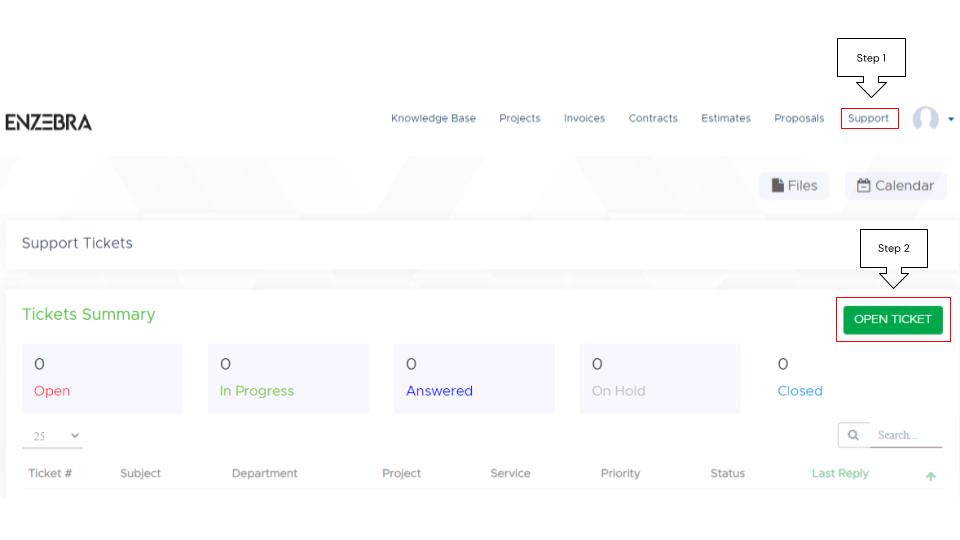The width and height of the screenshot is (960, 540).
Task: Go to the Projects menu item
Action: pos(519,118)
